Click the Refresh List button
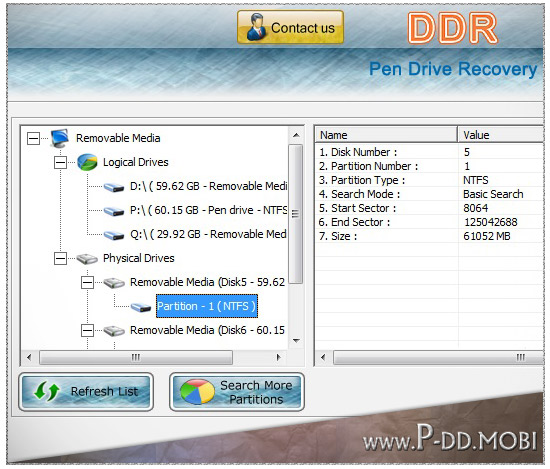This screenshot has height=469, width=550. [x=86, y=391]
